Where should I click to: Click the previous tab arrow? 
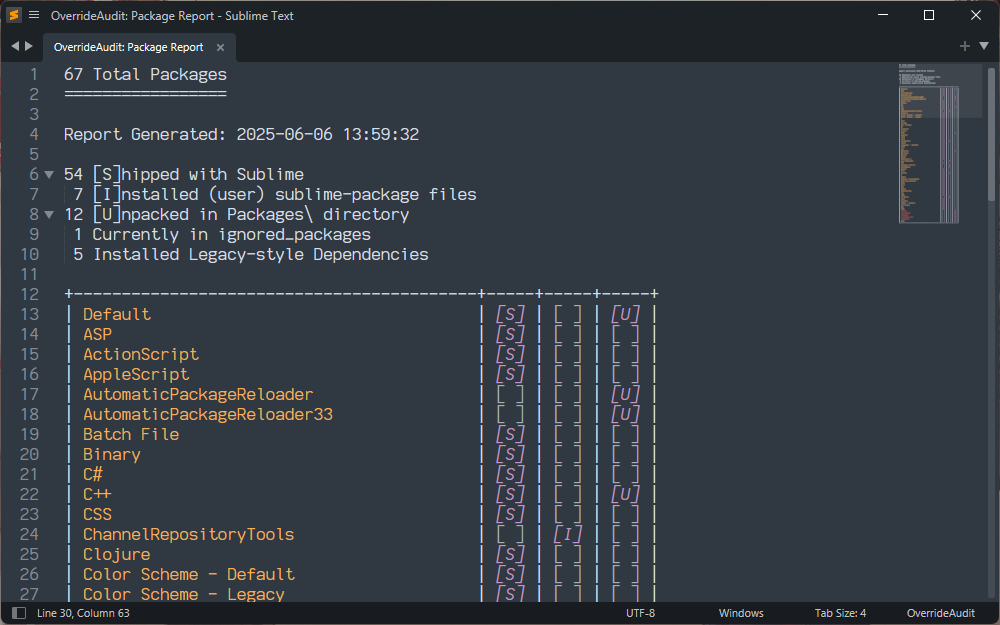point(15,47)
